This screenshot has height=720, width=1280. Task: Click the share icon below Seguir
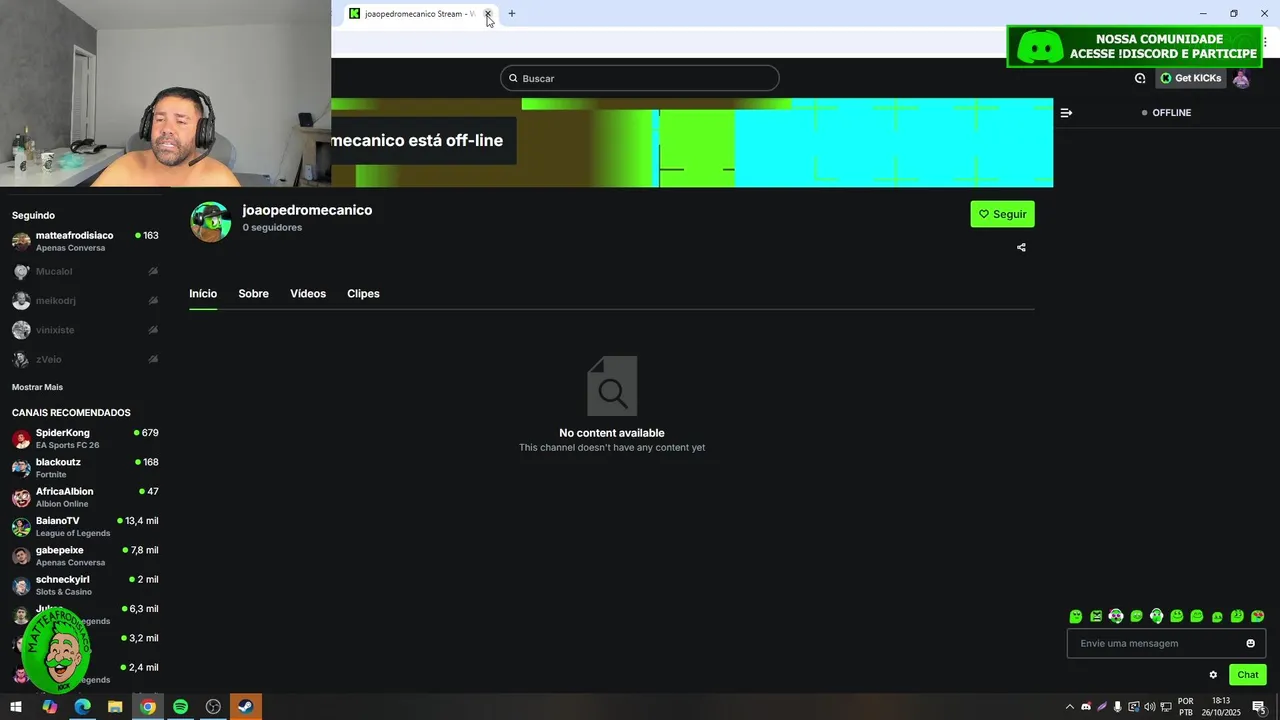1021,247
